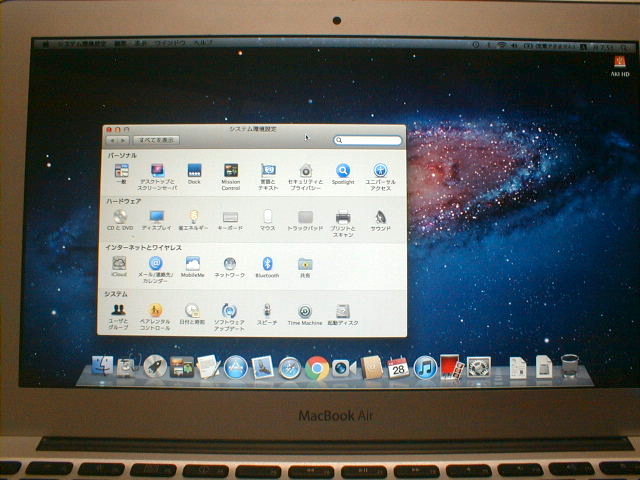This screenshot has height=480, width=640.
Task: Click the back arrow in System Preferences toolbar
Action: [112, 140]
